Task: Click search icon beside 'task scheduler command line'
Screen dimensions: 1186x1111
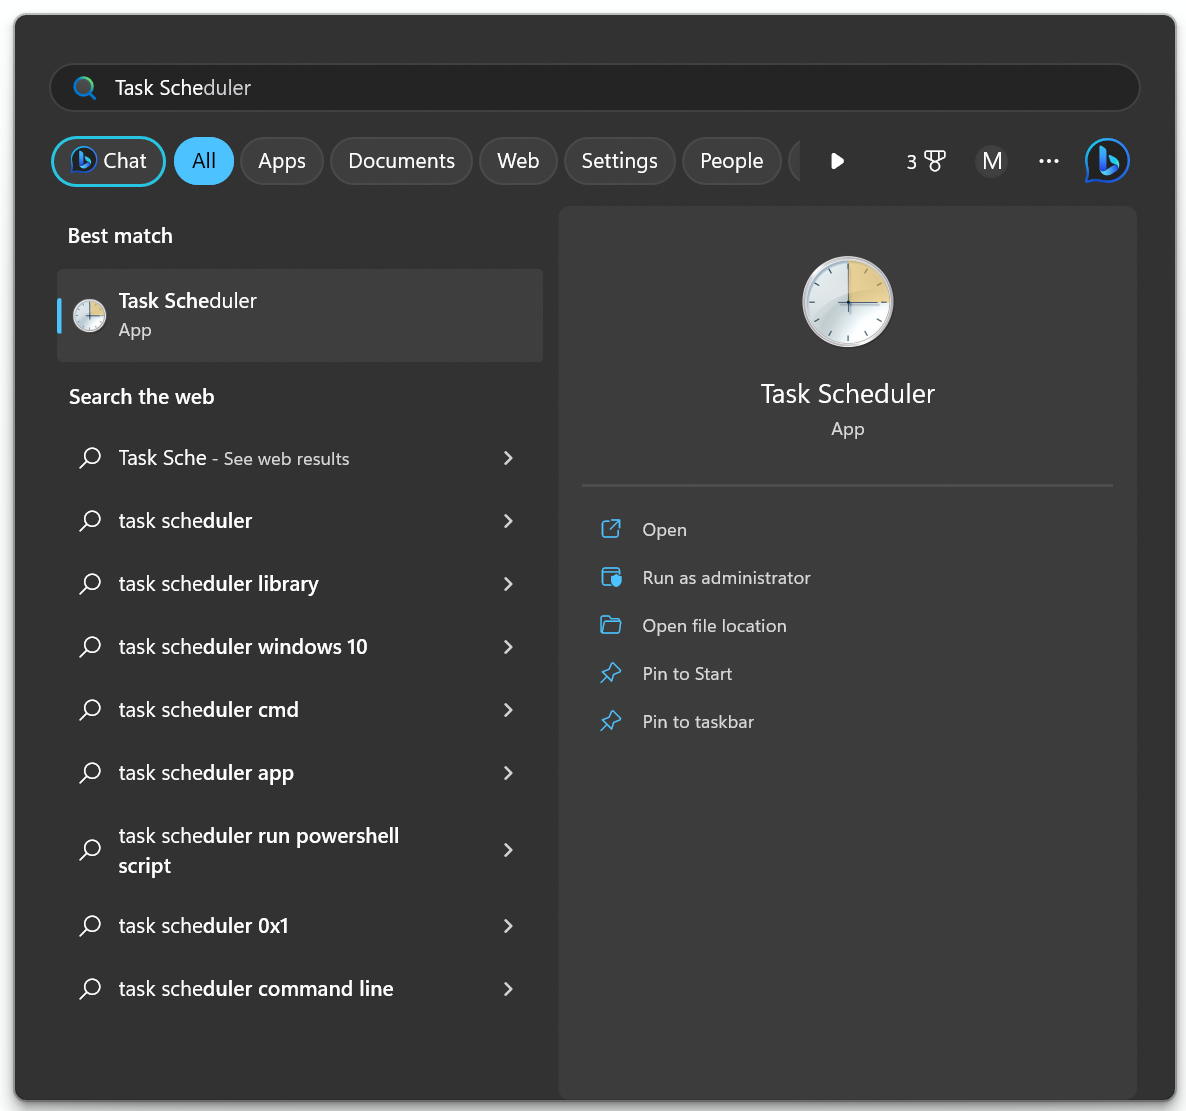Action: (x=90, y=988)
